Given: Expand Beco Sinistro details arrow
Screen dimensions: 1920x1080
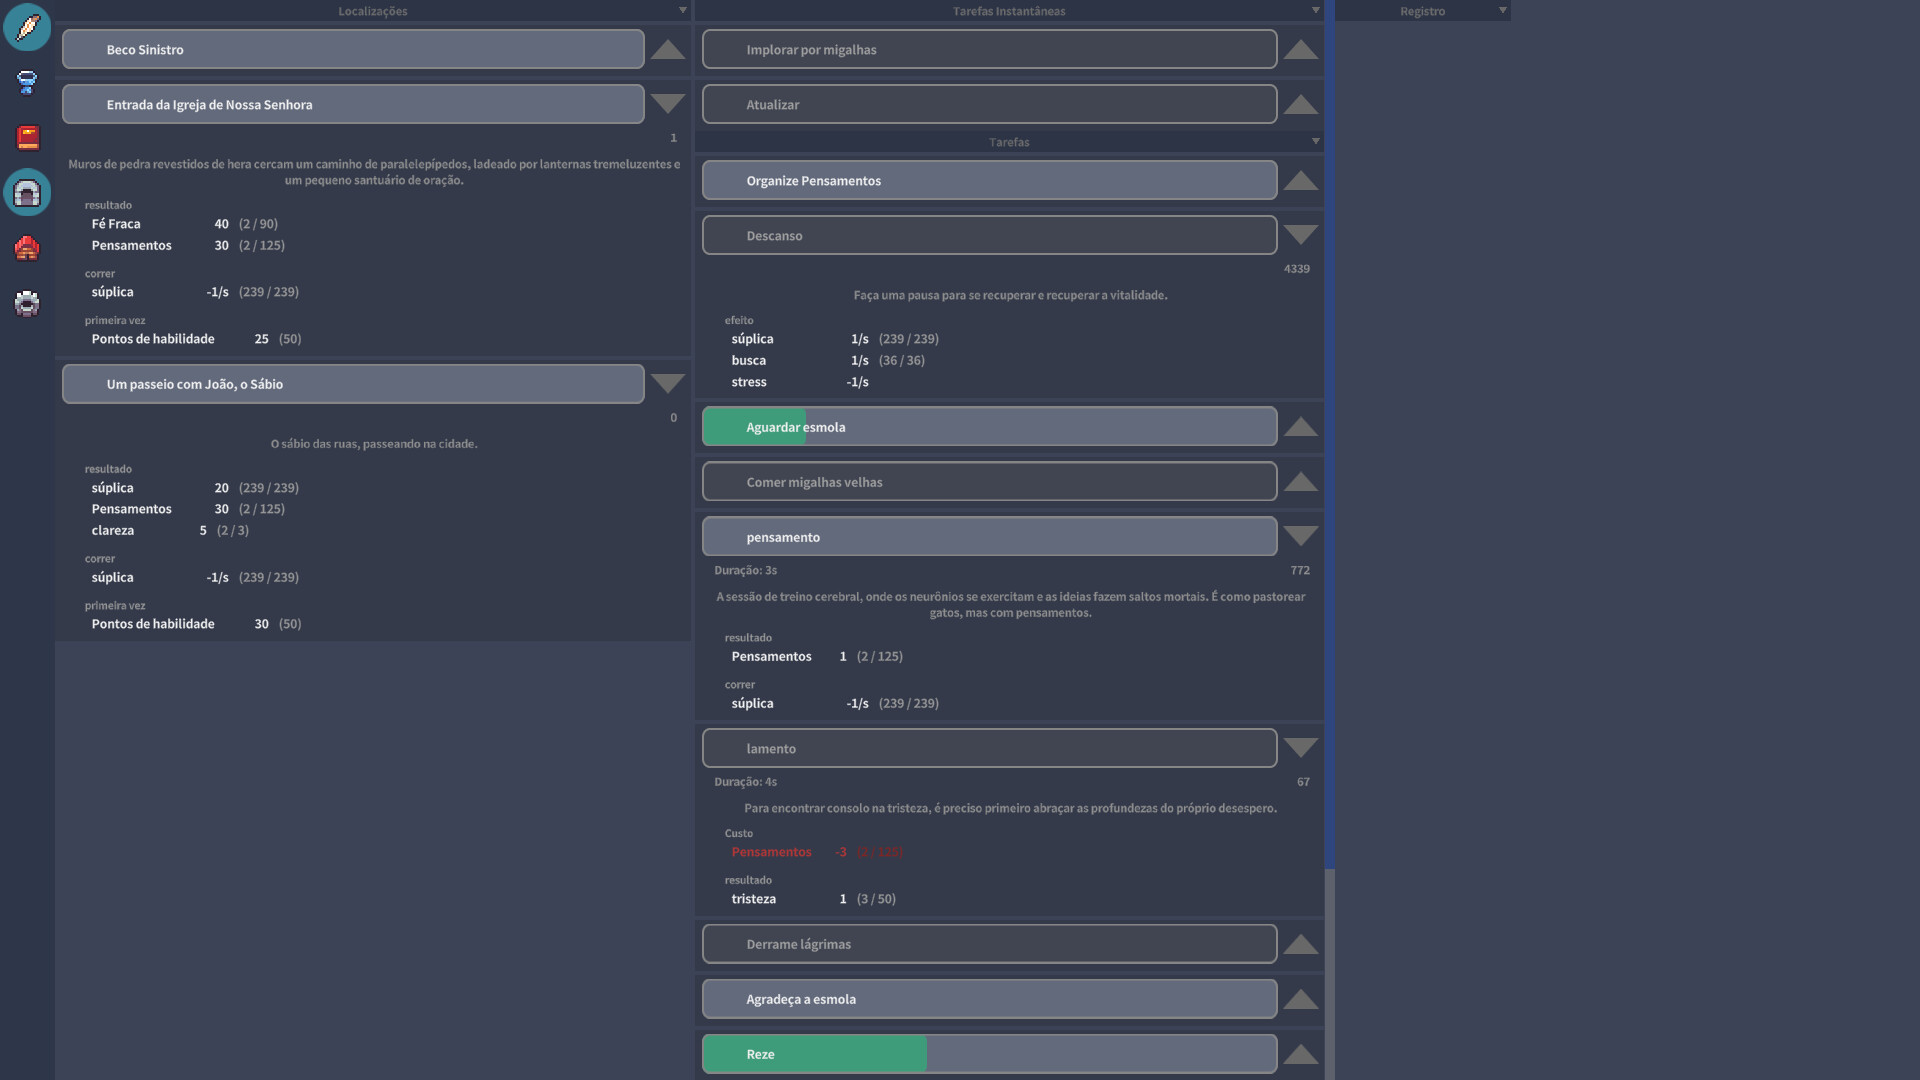Looking at the screenshot, I should pyautogui.click(x=667, y=50).
